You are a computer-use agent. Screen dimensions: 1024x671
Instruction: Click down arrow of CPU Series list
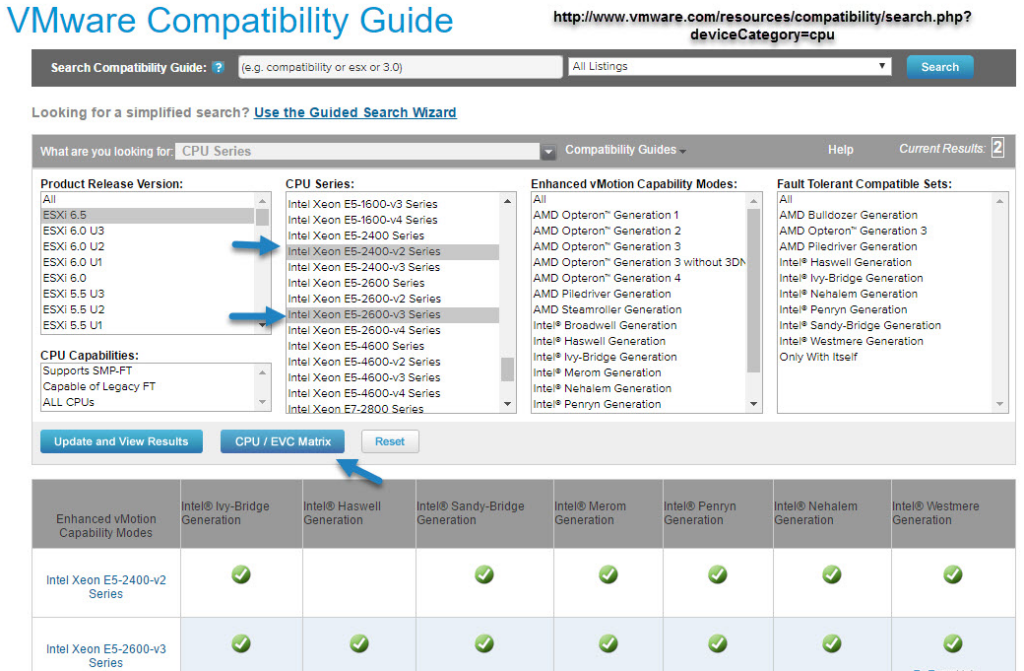[x=507, y=404]
